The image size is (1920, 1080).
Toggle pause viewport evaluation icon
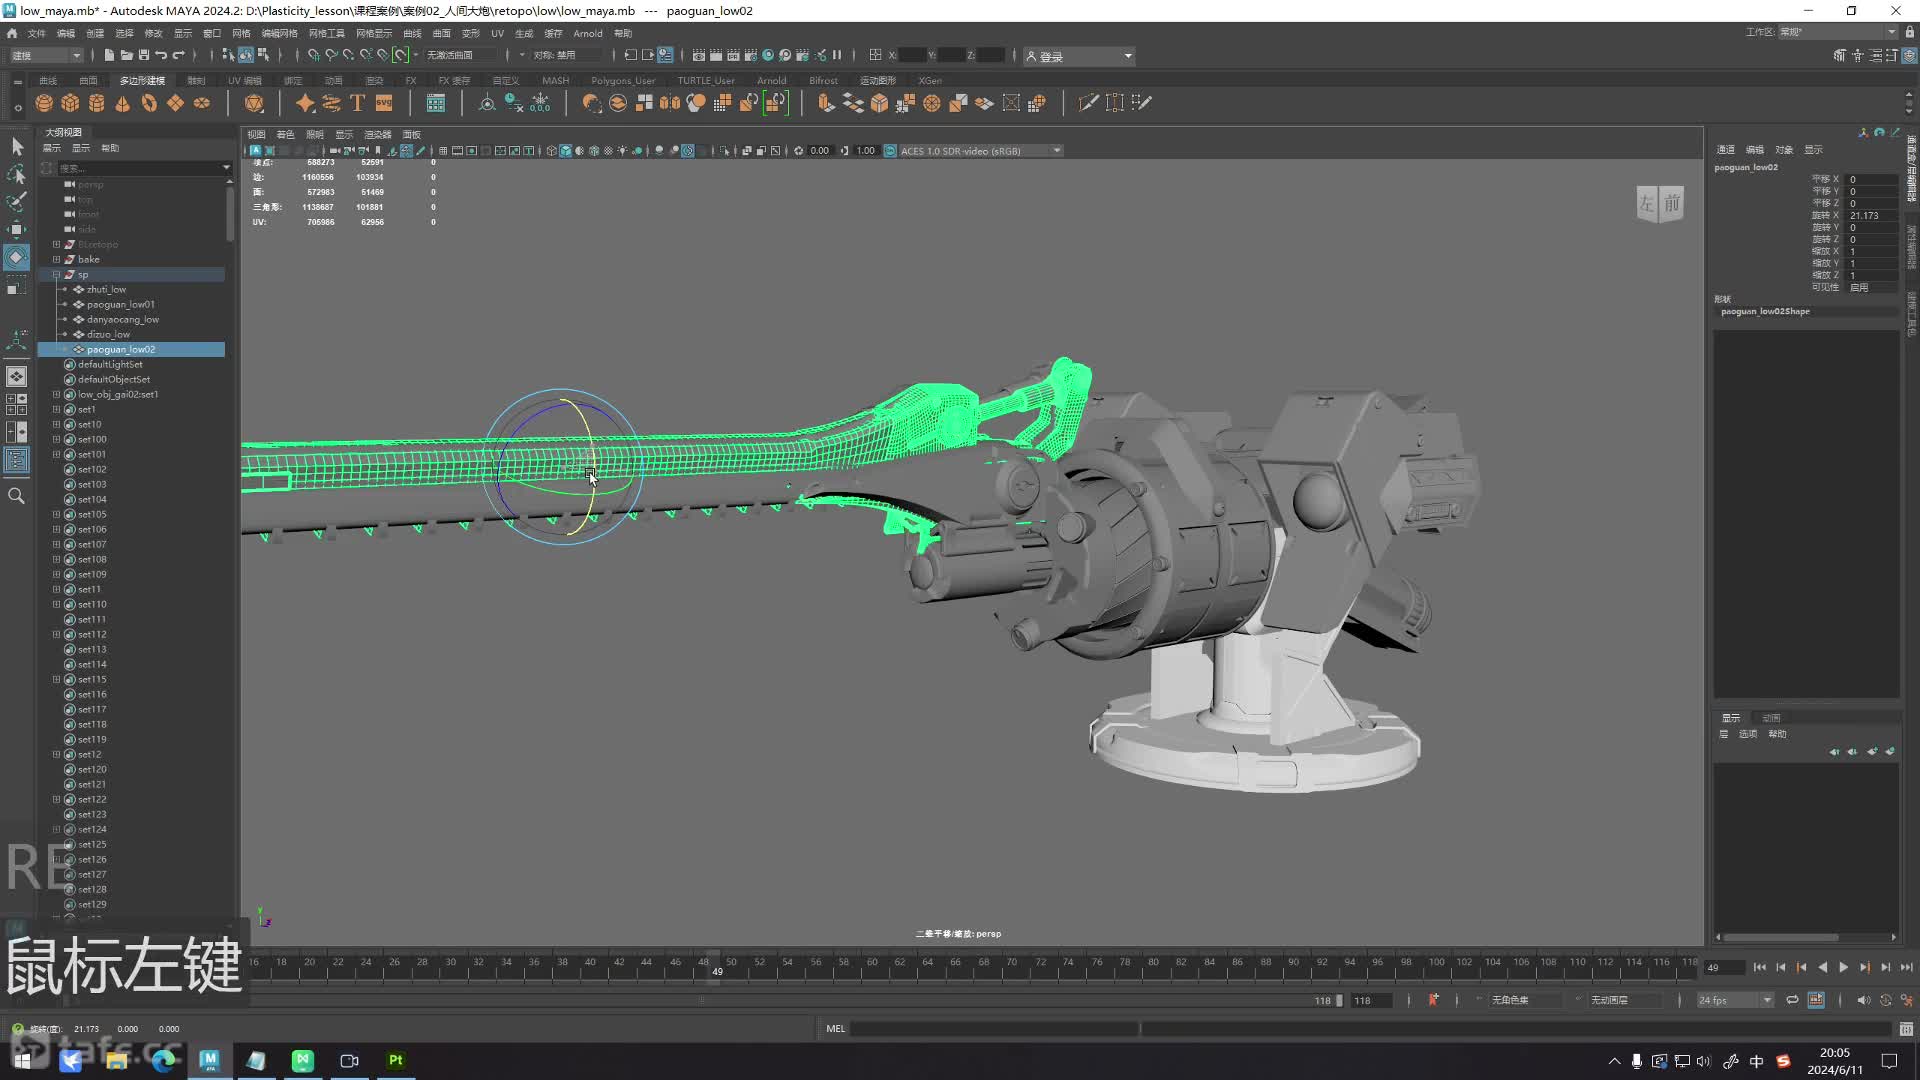pos(837,55)
